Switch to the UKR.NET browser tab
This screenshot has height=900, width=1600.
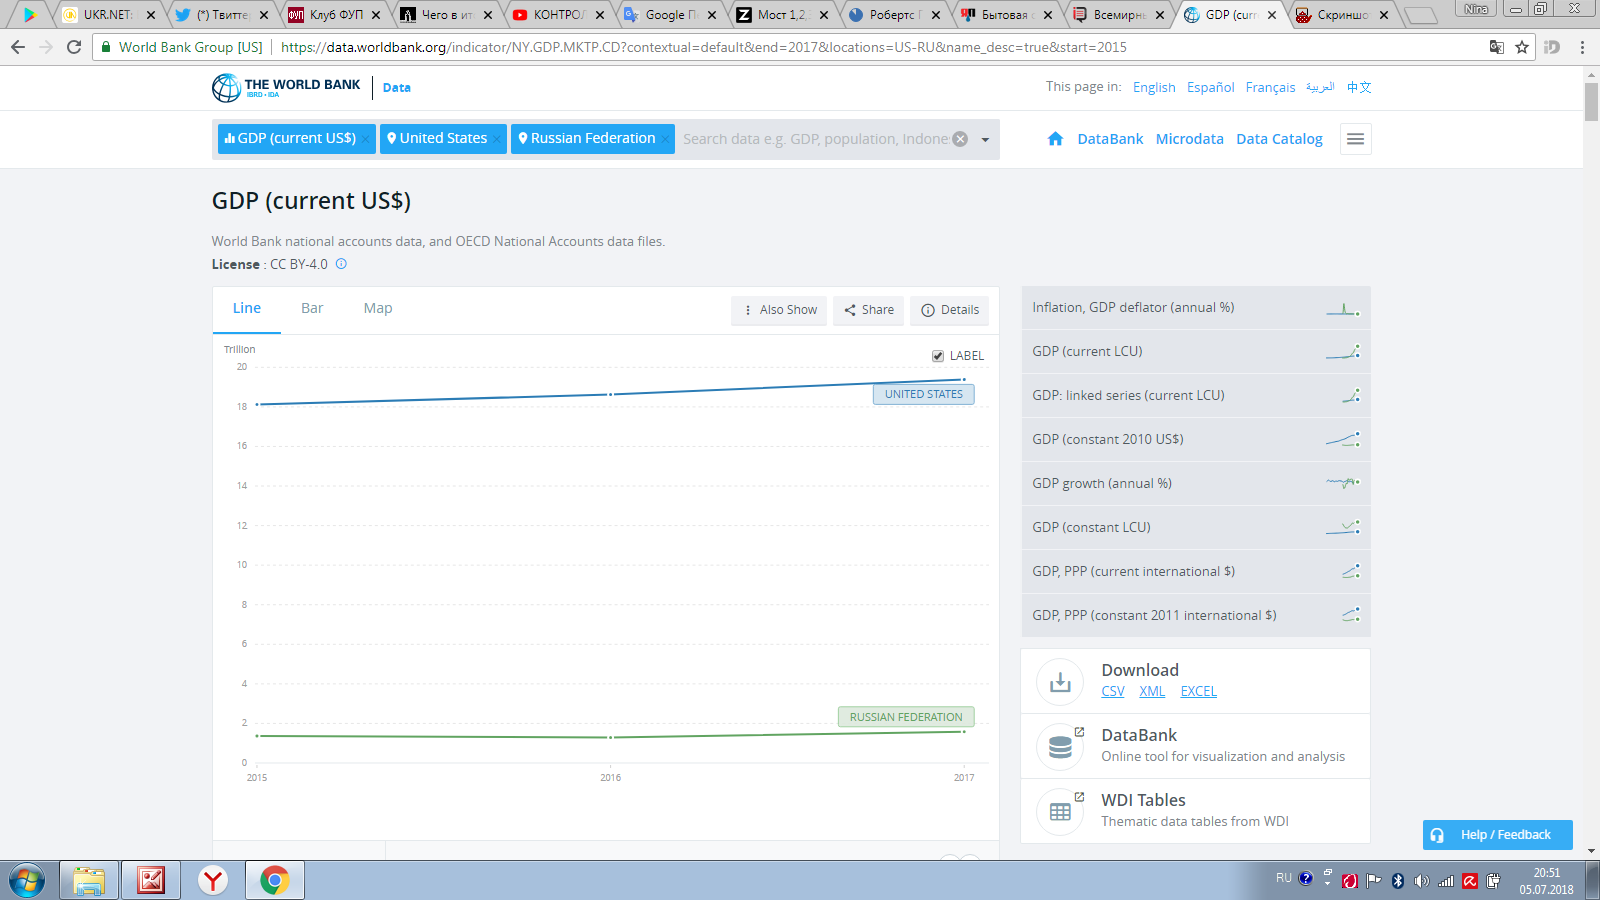tap(110, 15)
